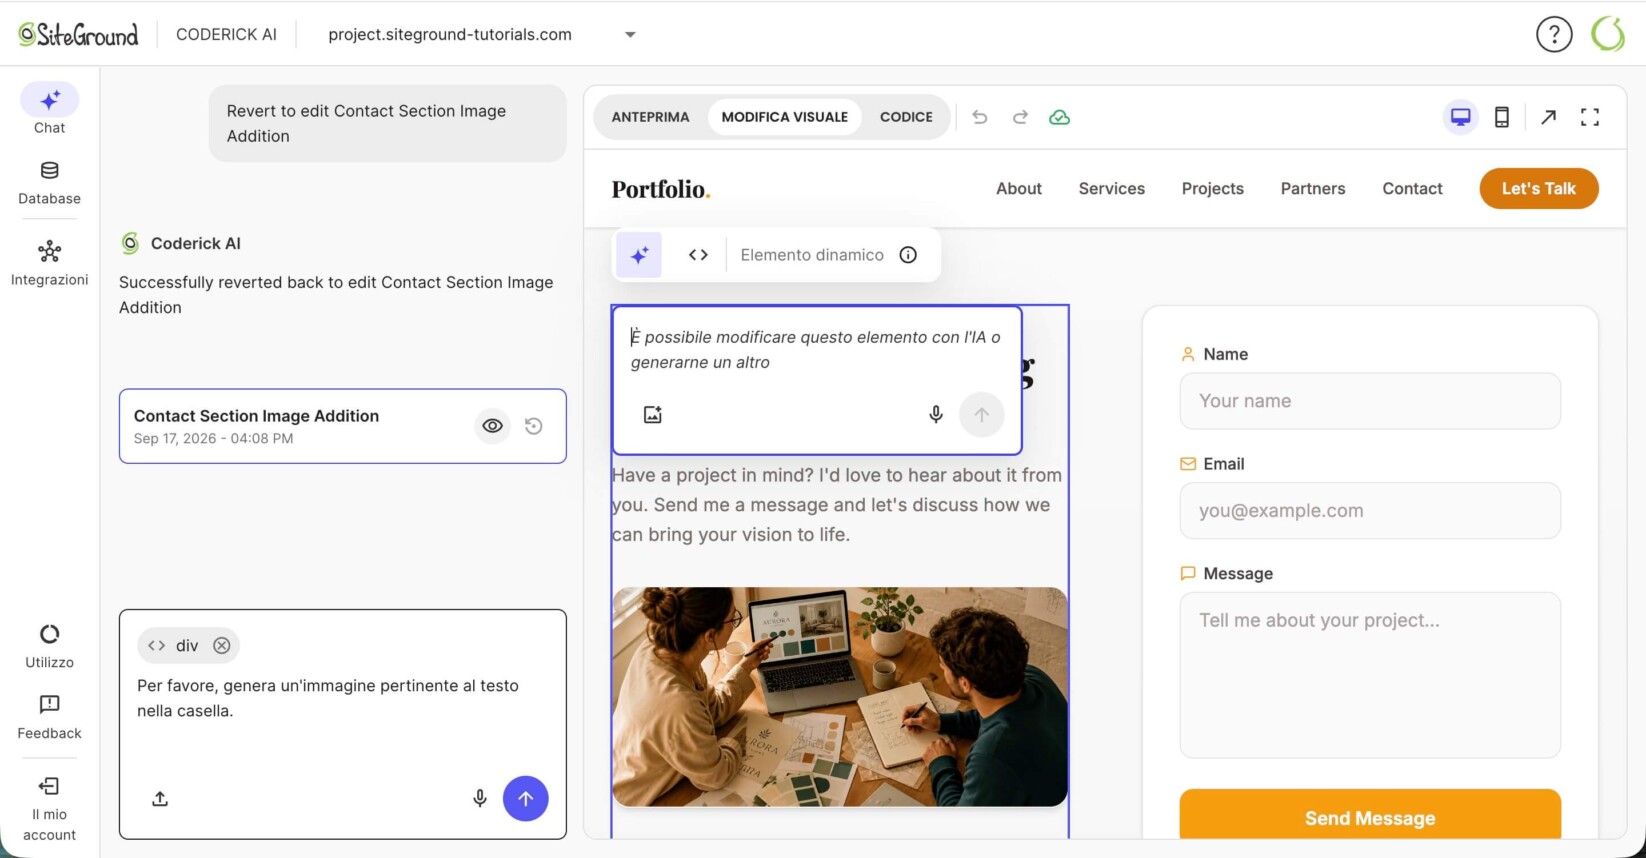Open the Services nav link
This screenshot has width=1646, height=858.
pos(1112,189)
